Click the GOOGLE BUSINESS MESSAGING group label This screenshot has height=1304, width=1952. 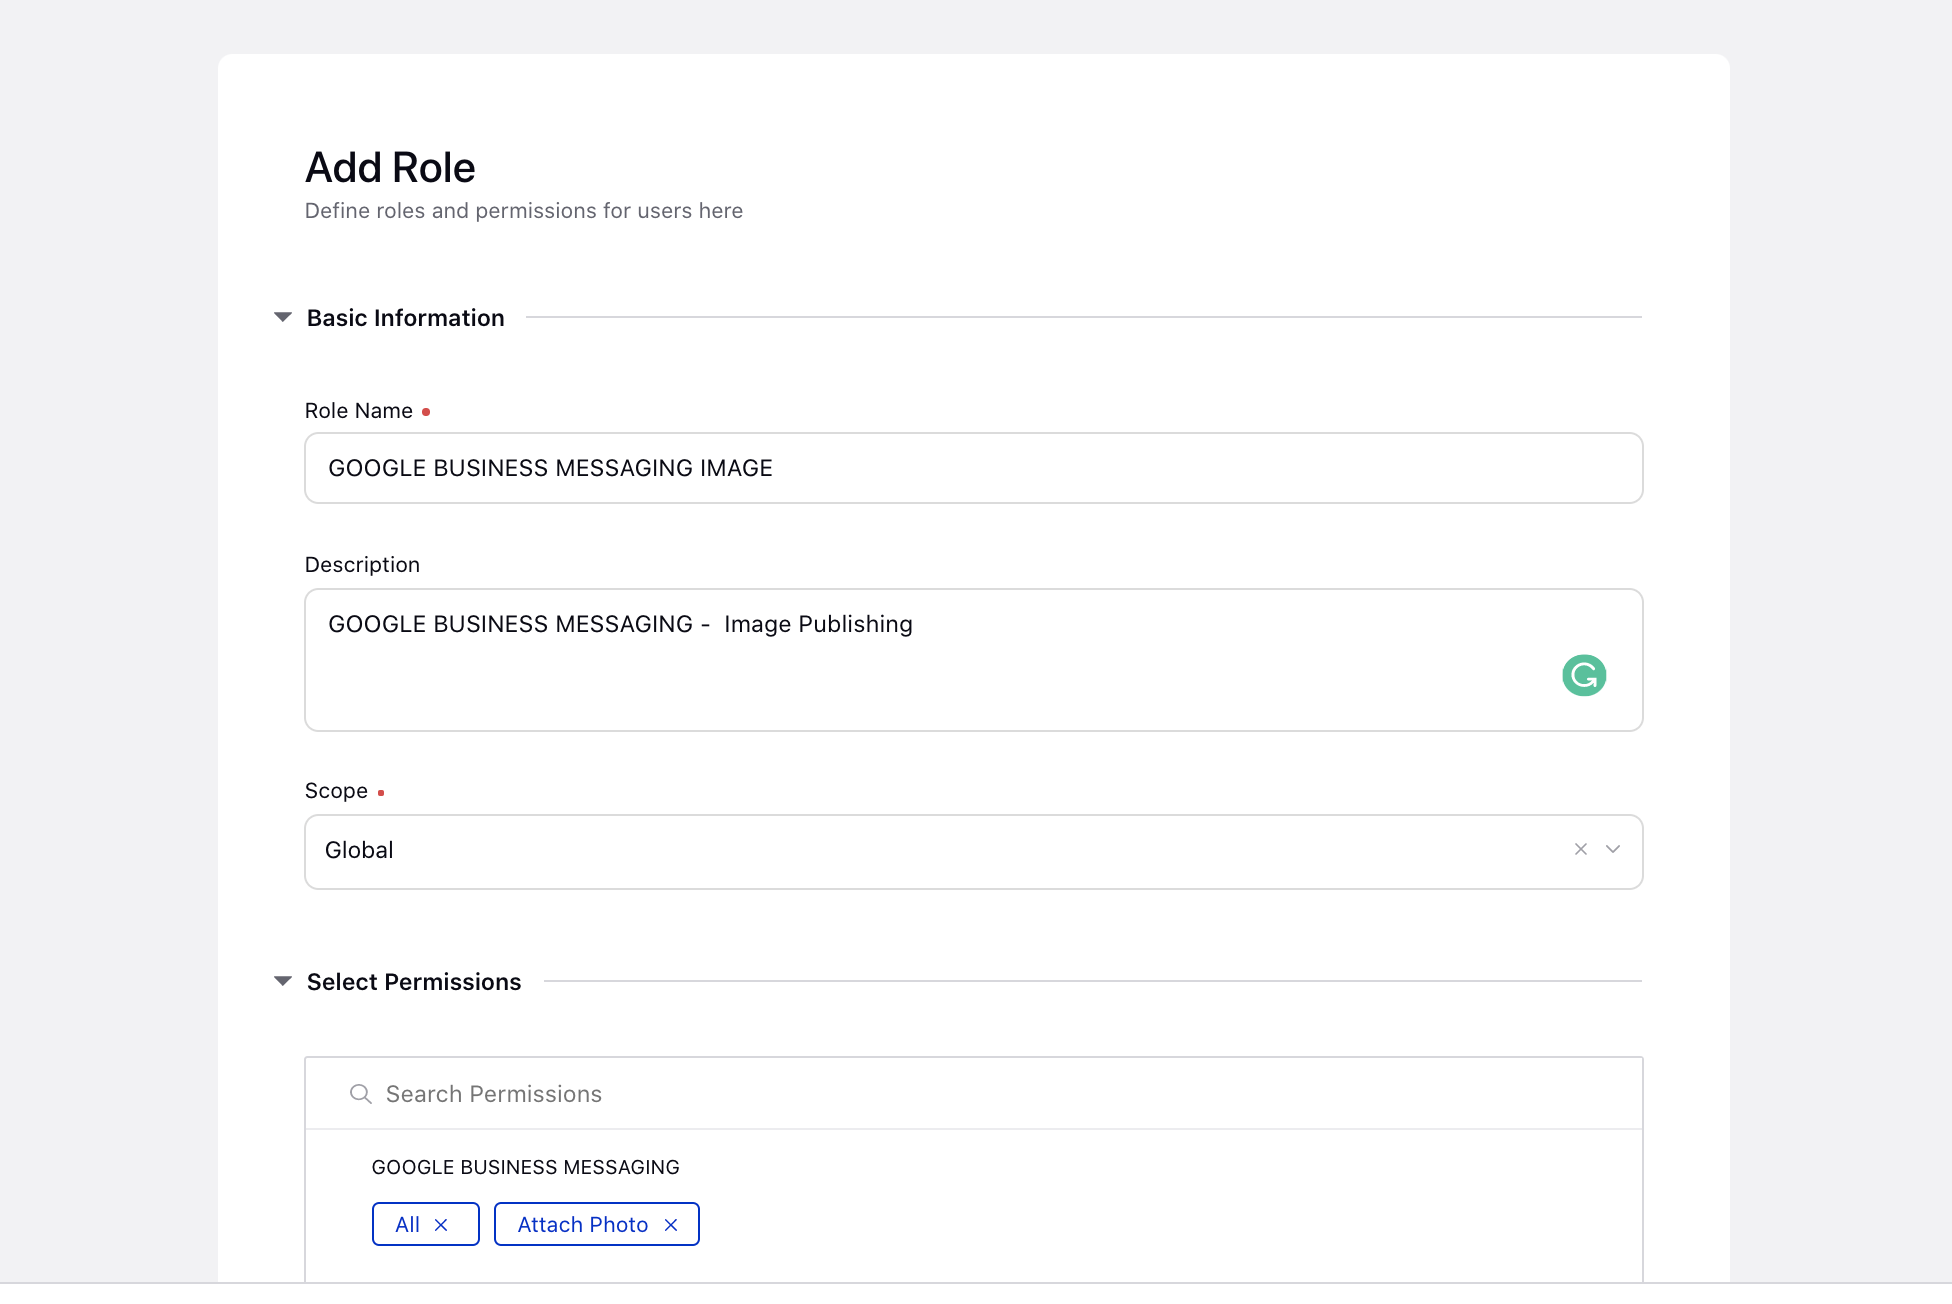coord(525,1167)
